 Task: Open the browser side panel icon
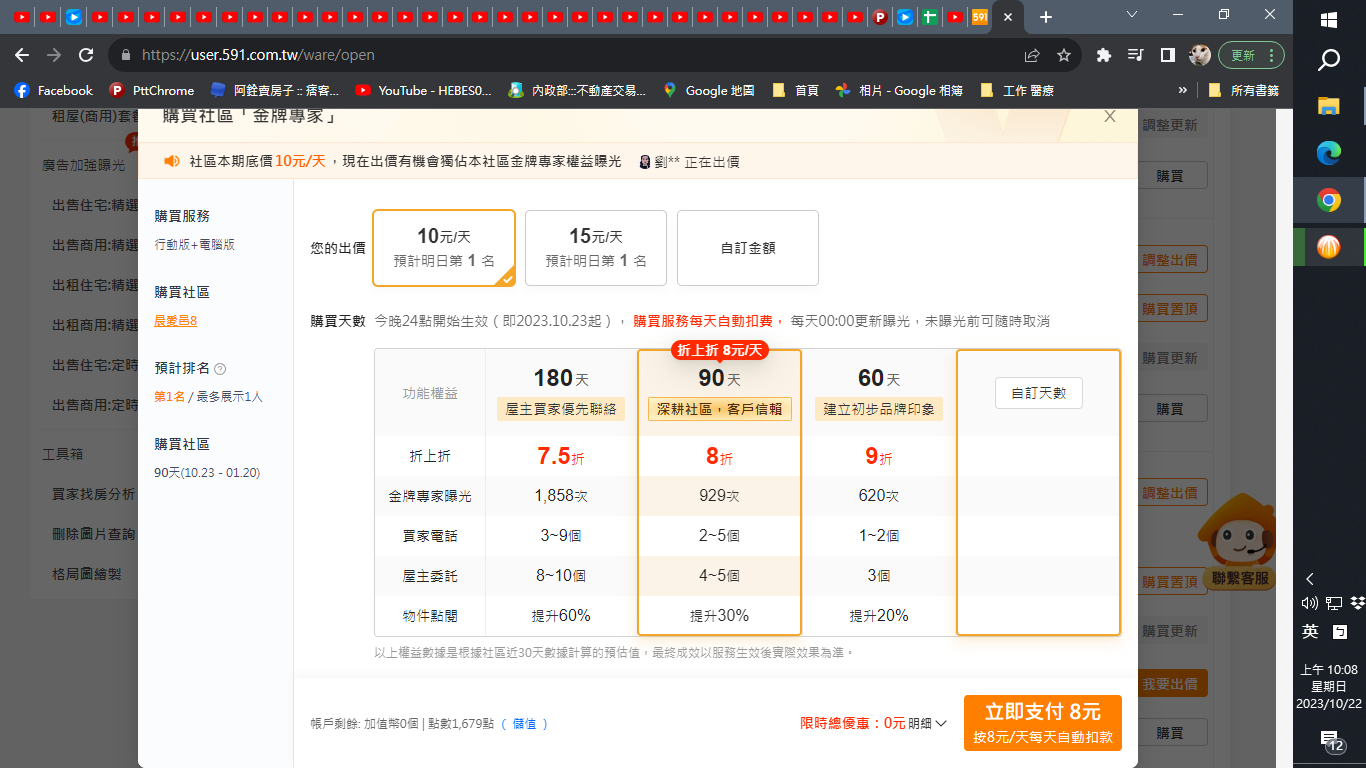[1167, 55]
